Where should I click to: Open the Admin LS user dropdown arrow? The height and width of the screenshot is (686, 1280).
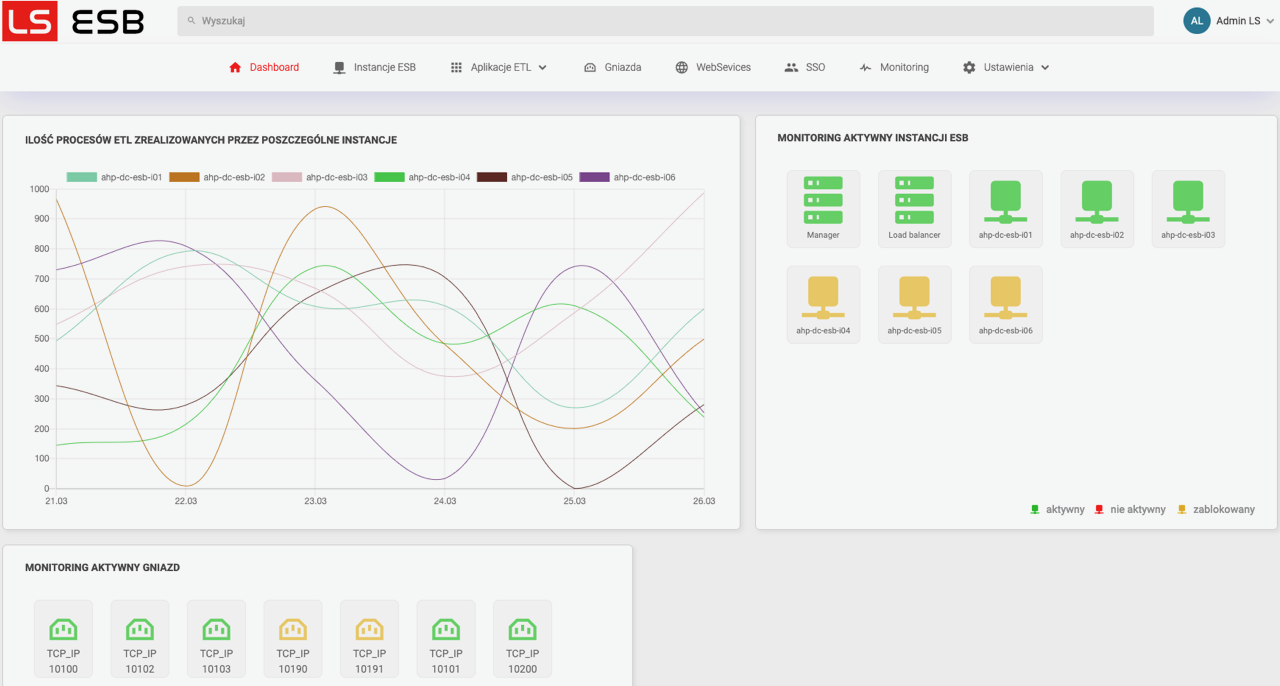pyautogui.click(x=1270, y=20)
